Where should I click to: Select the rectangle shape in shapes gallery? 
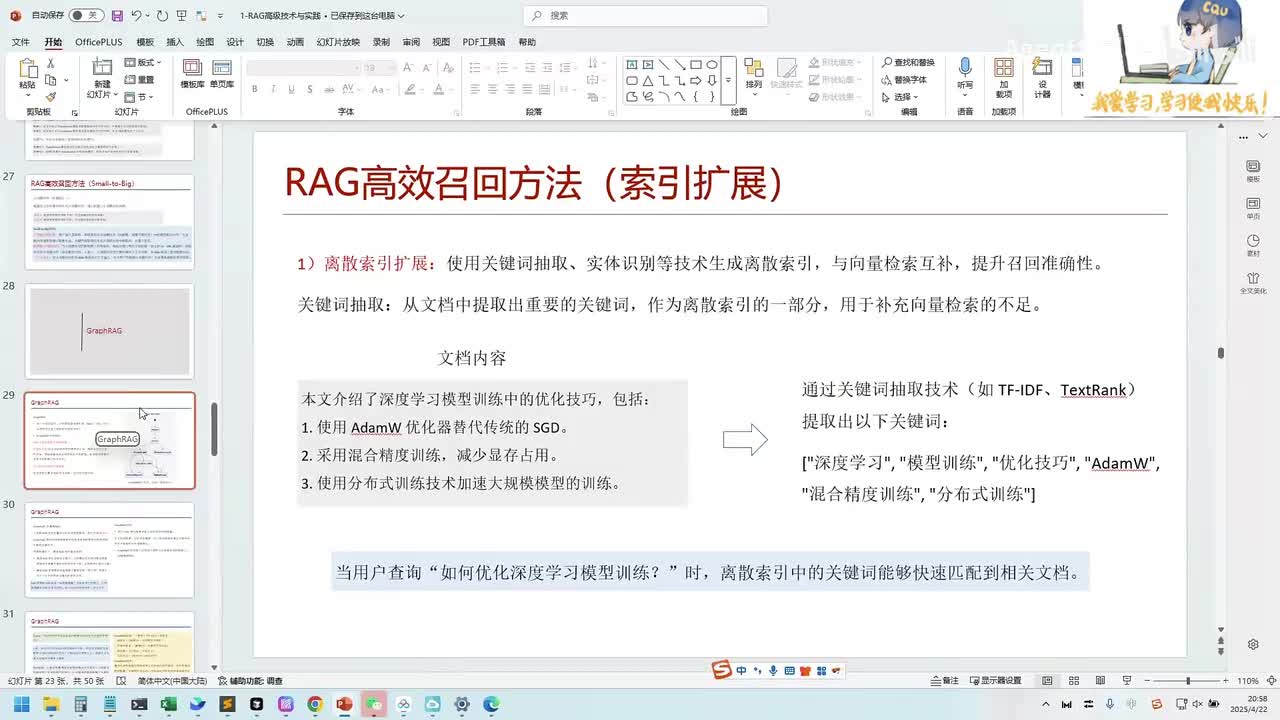pyautogui.click(x=695, y=65)
